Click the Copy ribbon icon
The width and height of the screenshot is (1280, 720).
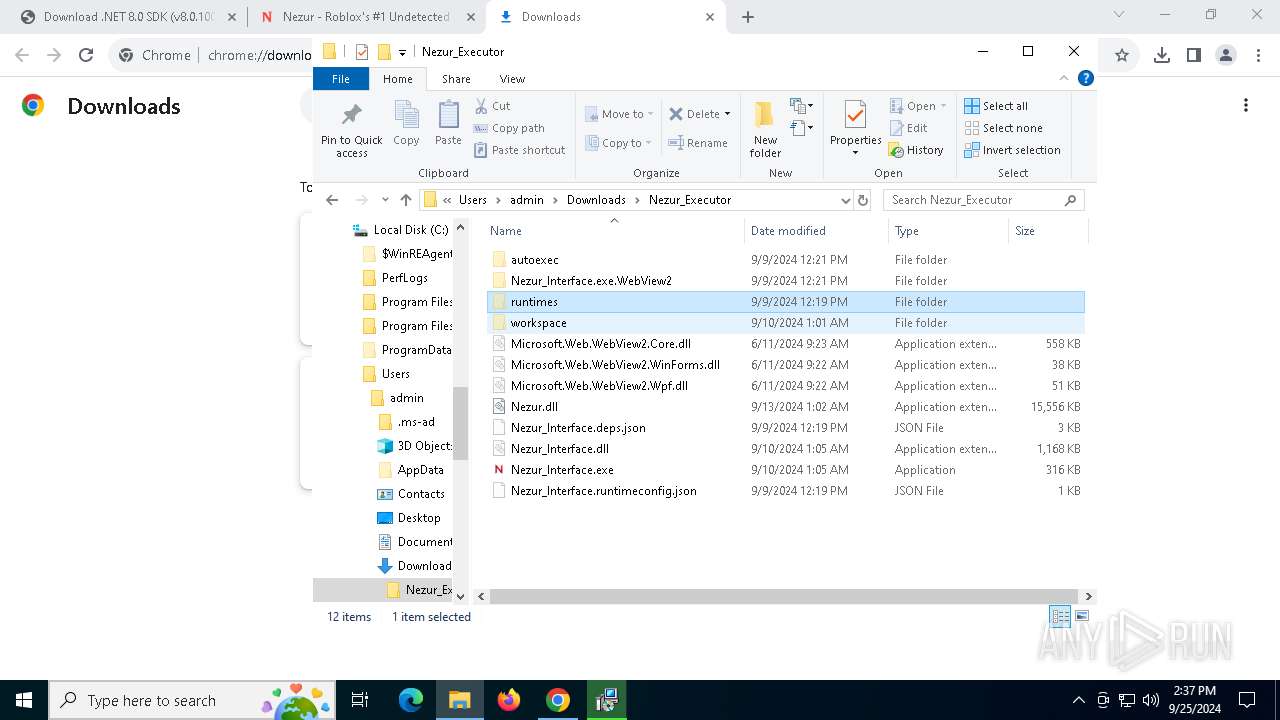[x=406, y=124]
